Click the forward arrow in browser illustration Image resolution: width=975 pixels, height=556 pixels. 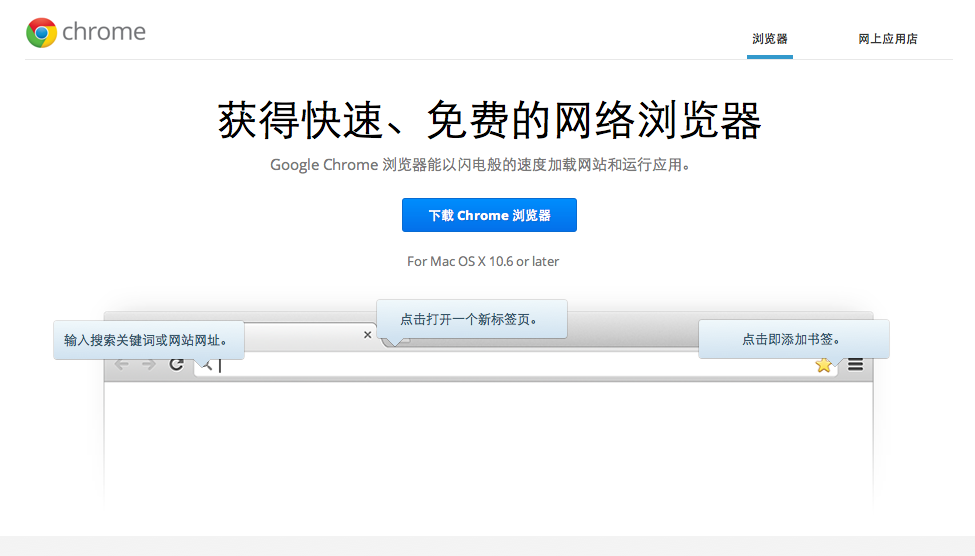point(148,365)
